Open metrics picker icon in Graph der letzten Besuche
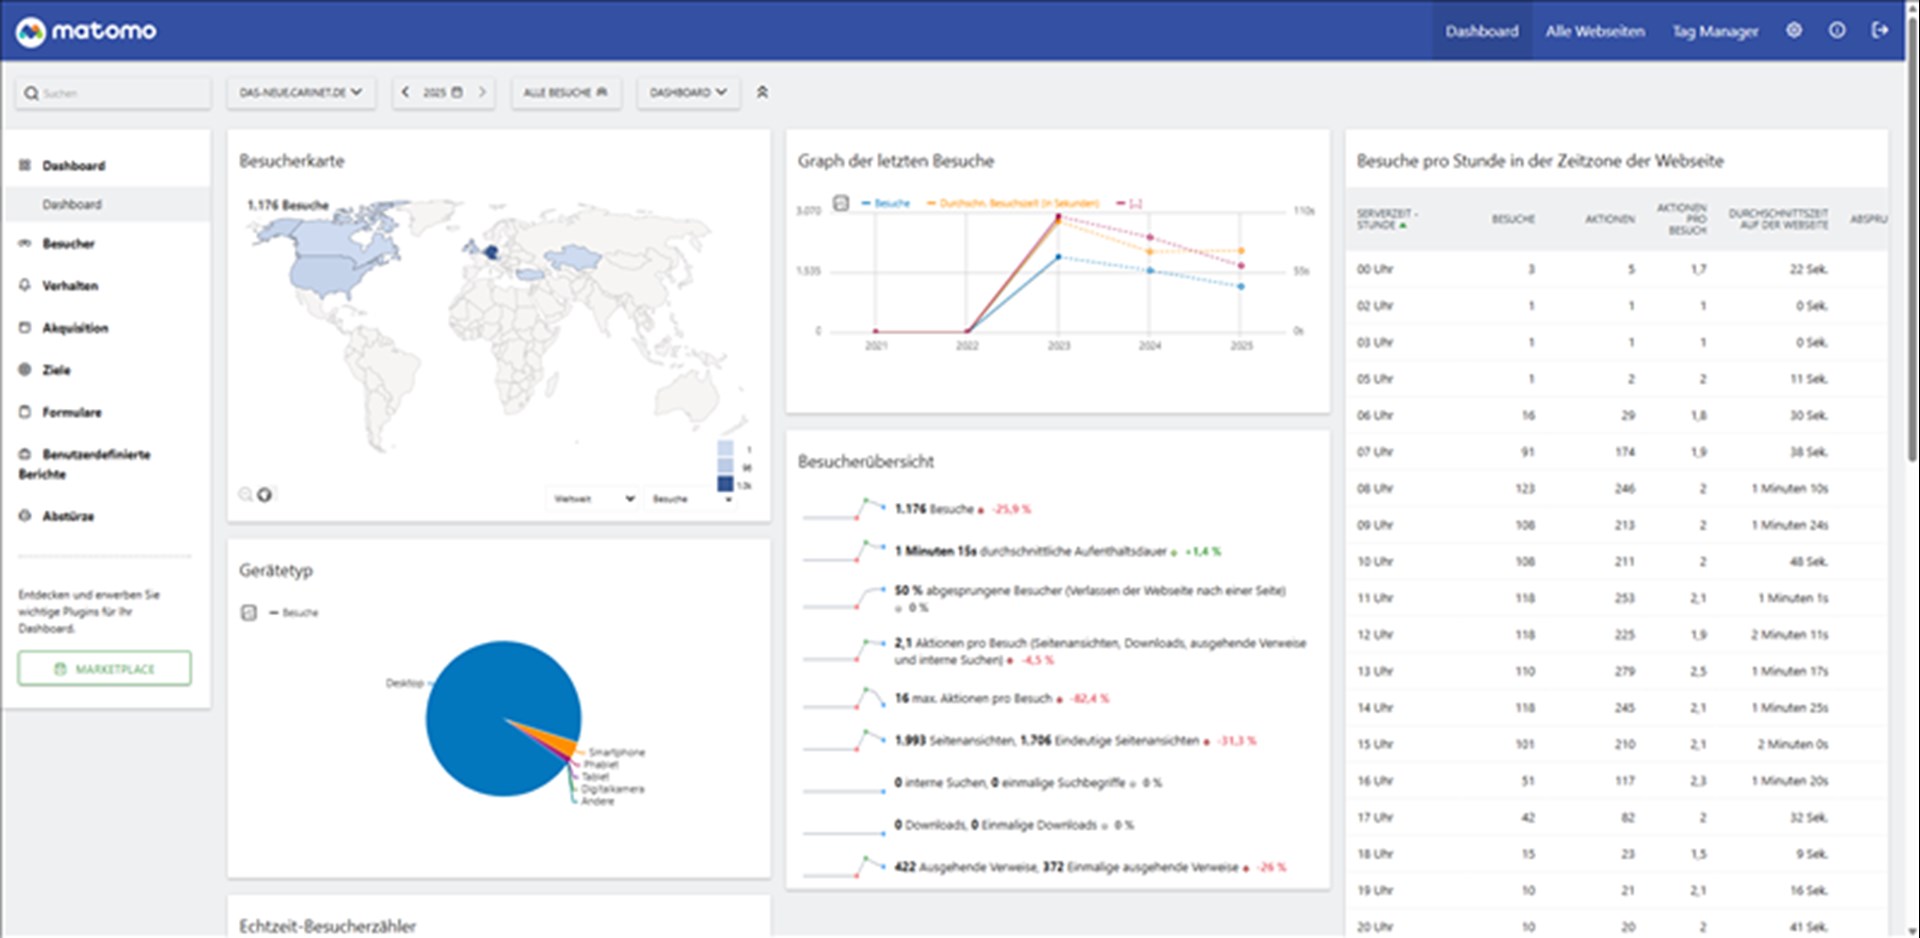 pos(841,203)
